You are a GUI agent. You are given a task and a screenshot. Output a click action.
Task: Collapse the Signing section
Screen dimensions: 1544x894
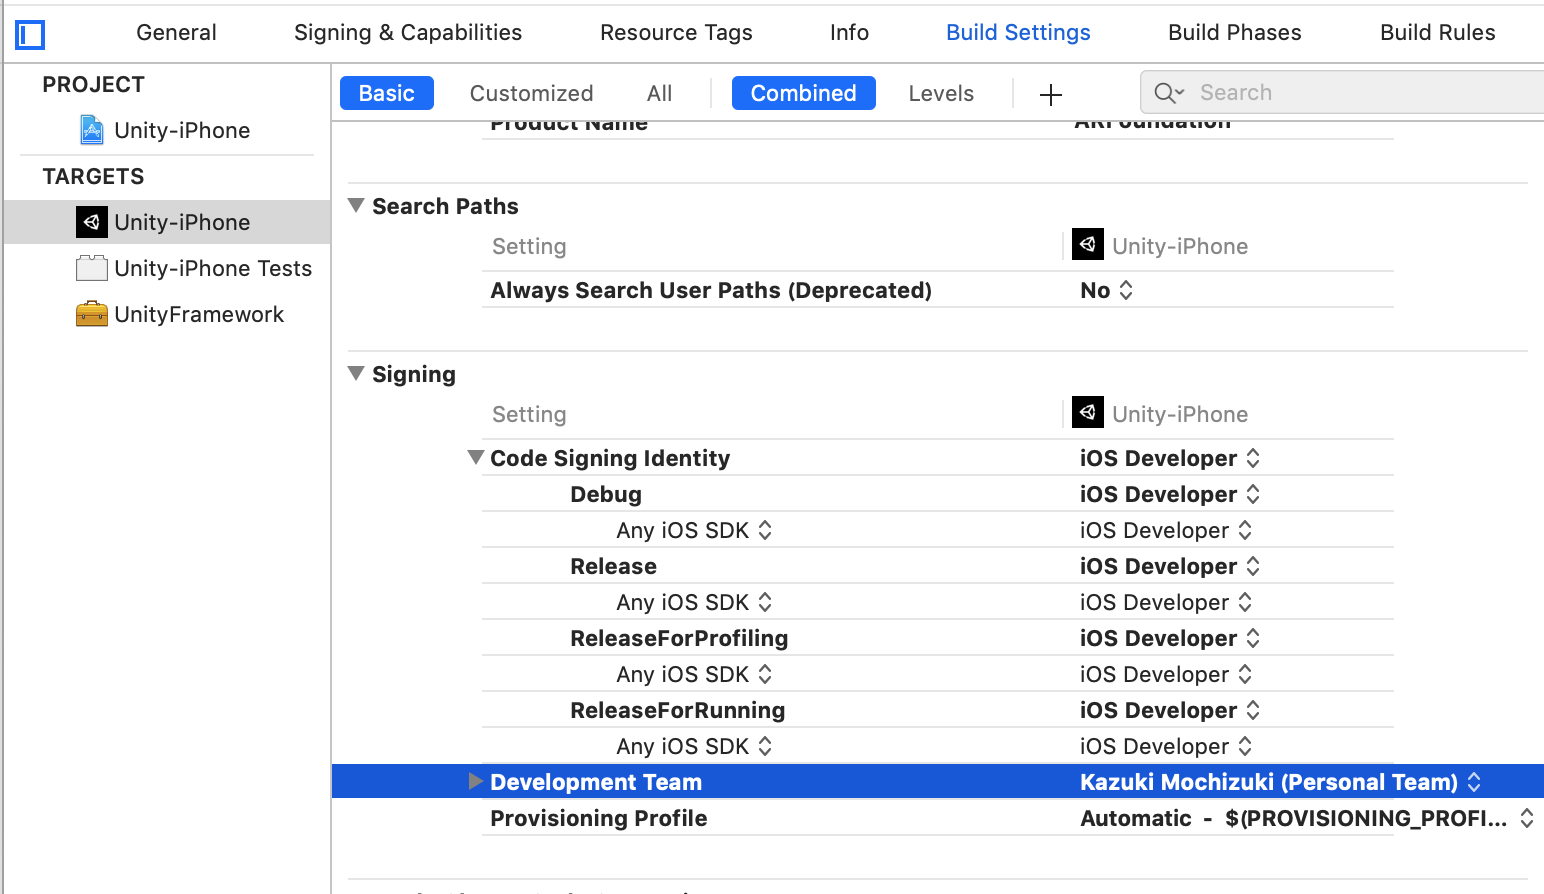pos(356,373)
